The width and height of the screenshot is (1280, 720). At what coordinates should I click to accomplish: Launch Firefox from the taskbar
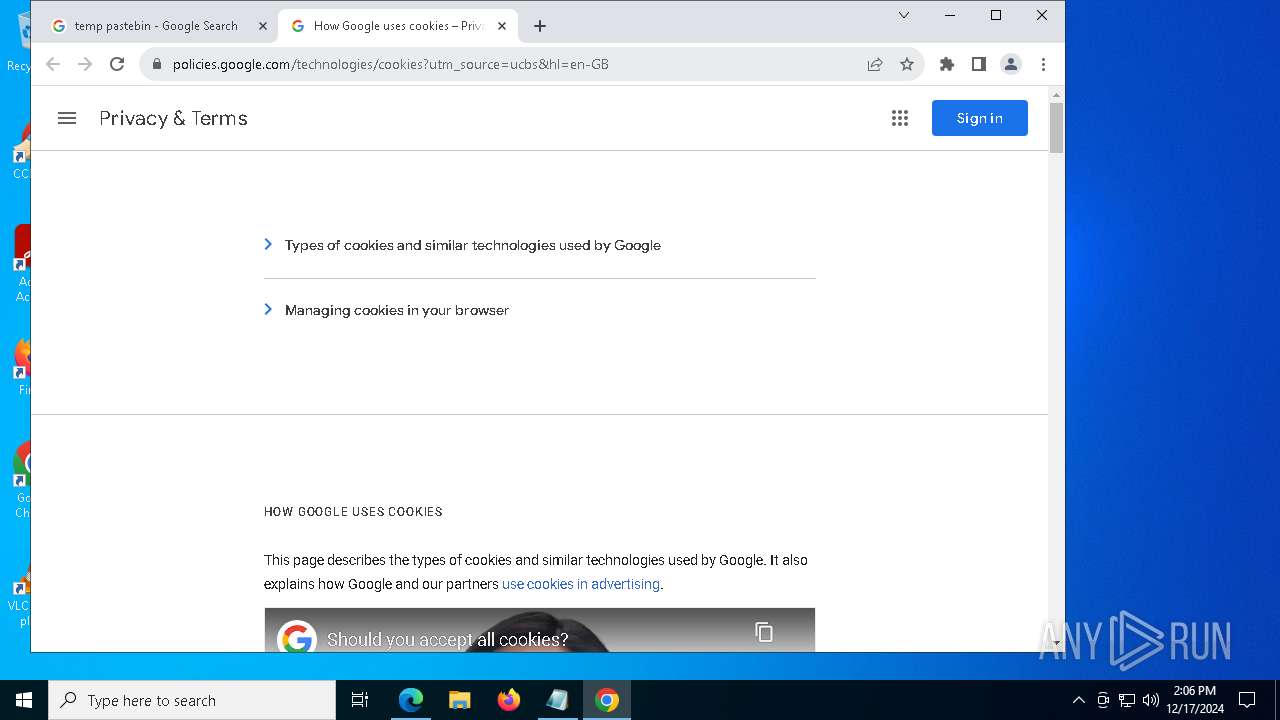click(509, 700)
